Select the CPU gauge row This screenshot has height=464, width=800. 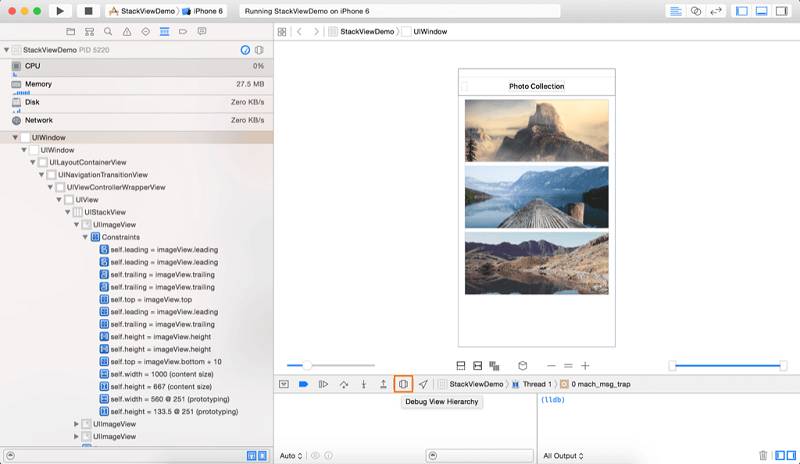(137, 66)
